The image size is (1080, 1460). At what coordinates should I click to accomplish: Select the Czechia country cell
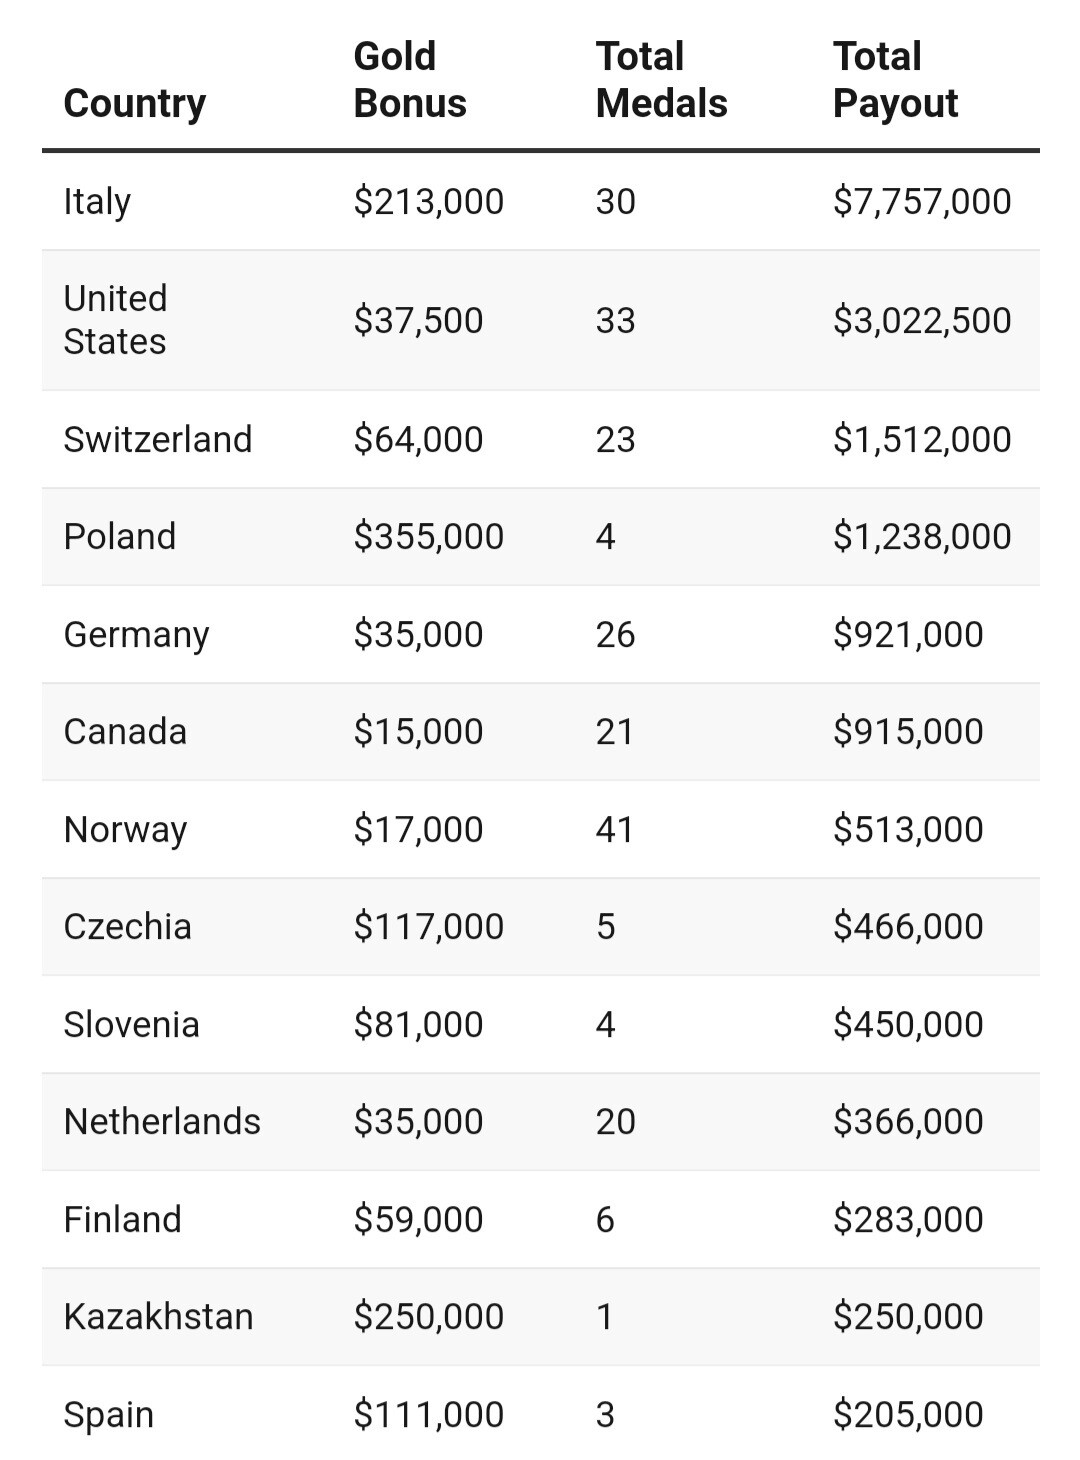tap(127, 926)
